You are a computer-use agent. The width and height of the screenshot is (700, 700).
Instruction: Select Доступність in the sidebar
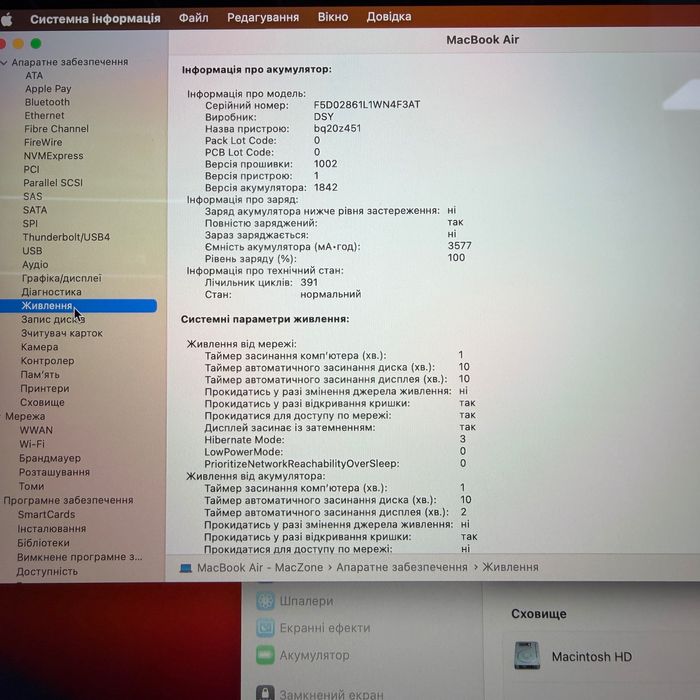(x=47, y=571)
